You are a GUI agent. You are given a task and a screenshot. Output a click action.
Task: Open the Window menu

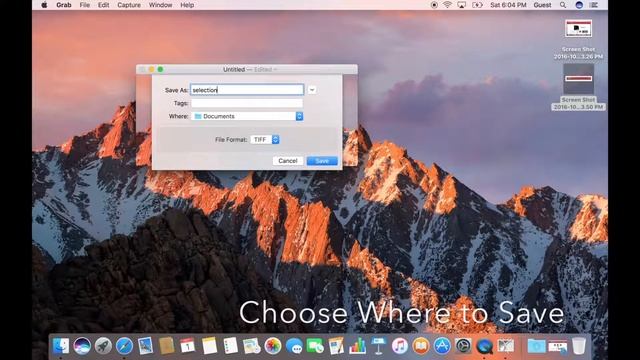tap(160, 5)
